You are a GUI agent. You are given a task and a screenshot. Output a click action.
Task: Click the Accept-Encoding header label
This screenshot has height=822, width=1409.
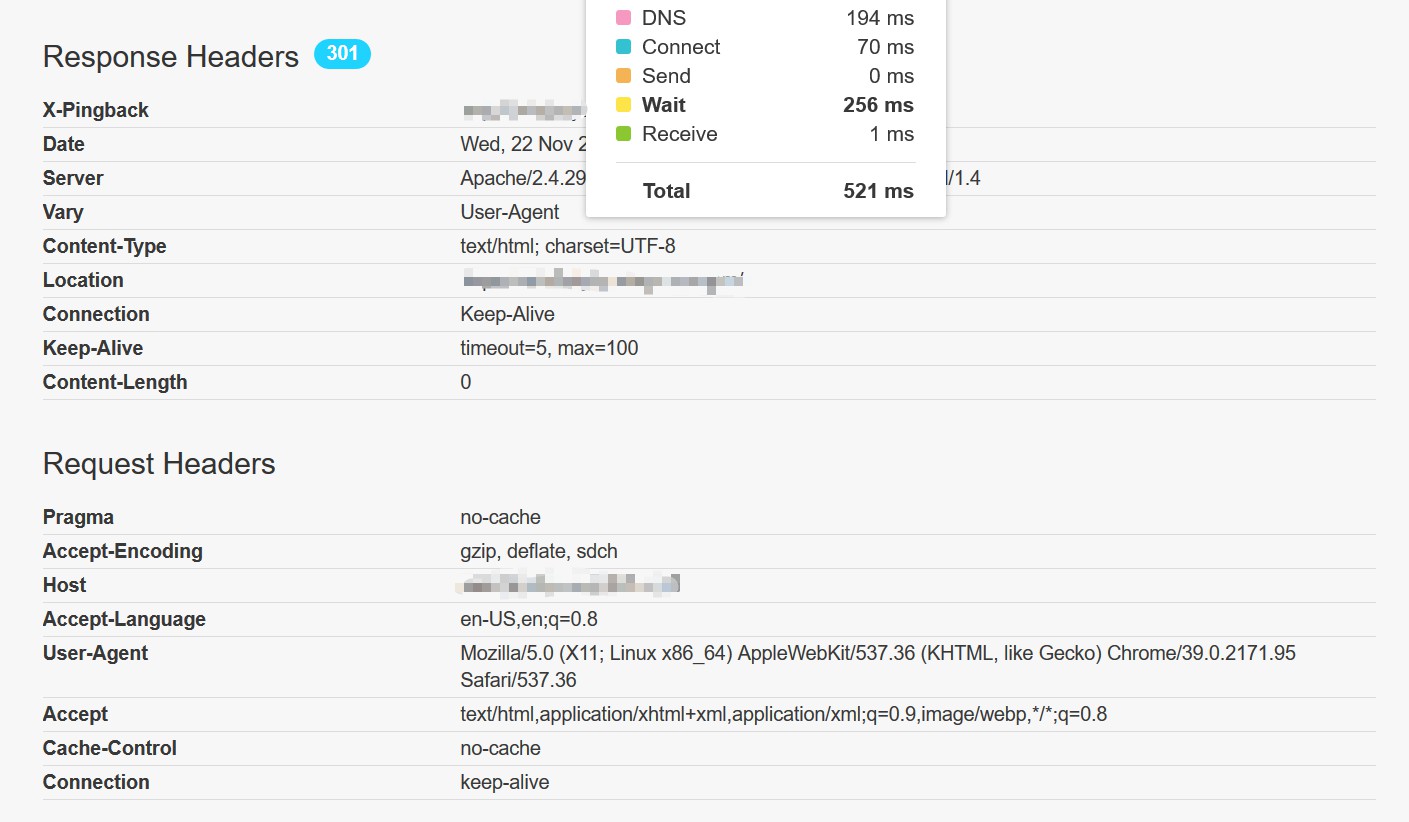tap(123, 551)
